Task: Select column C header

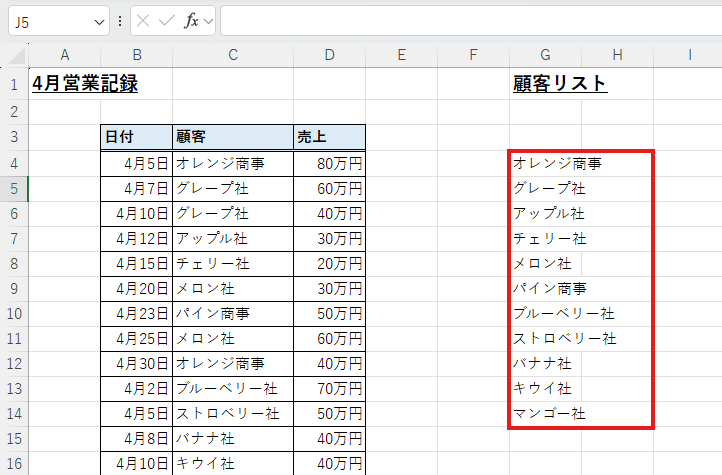Action: point(232,54)
